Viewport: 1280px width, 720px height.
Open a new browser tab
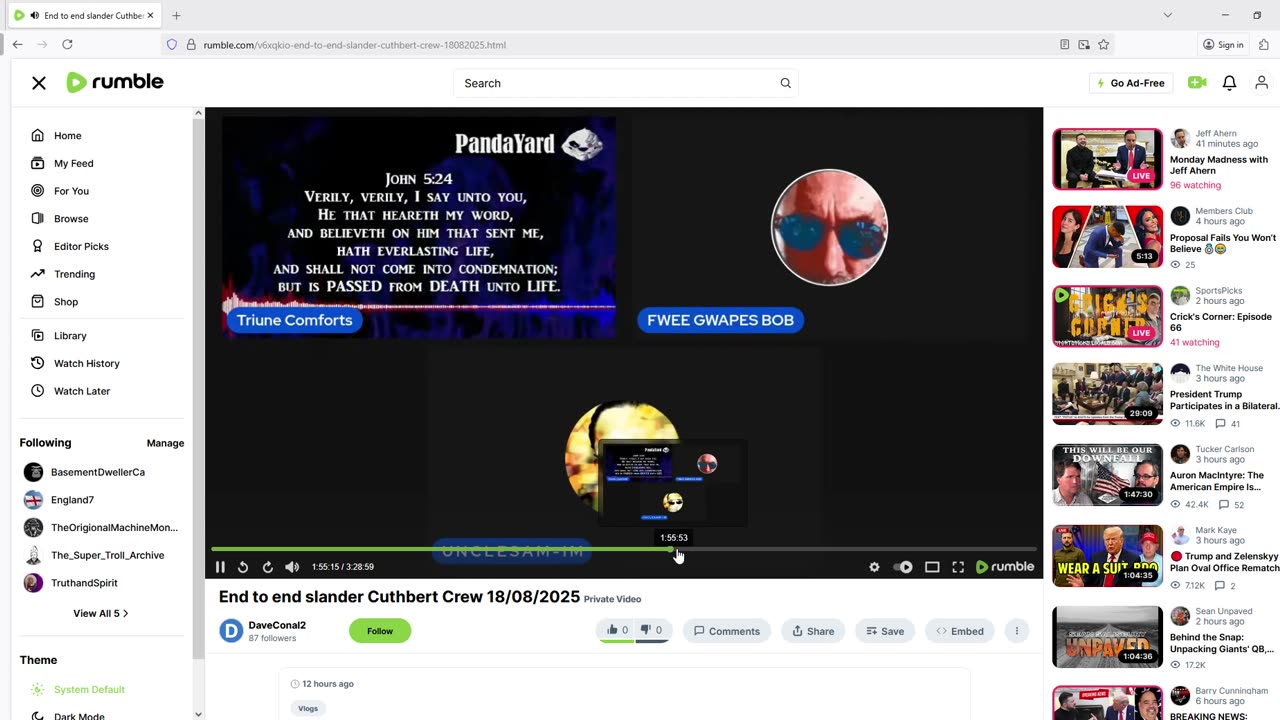tap(176, 15)
